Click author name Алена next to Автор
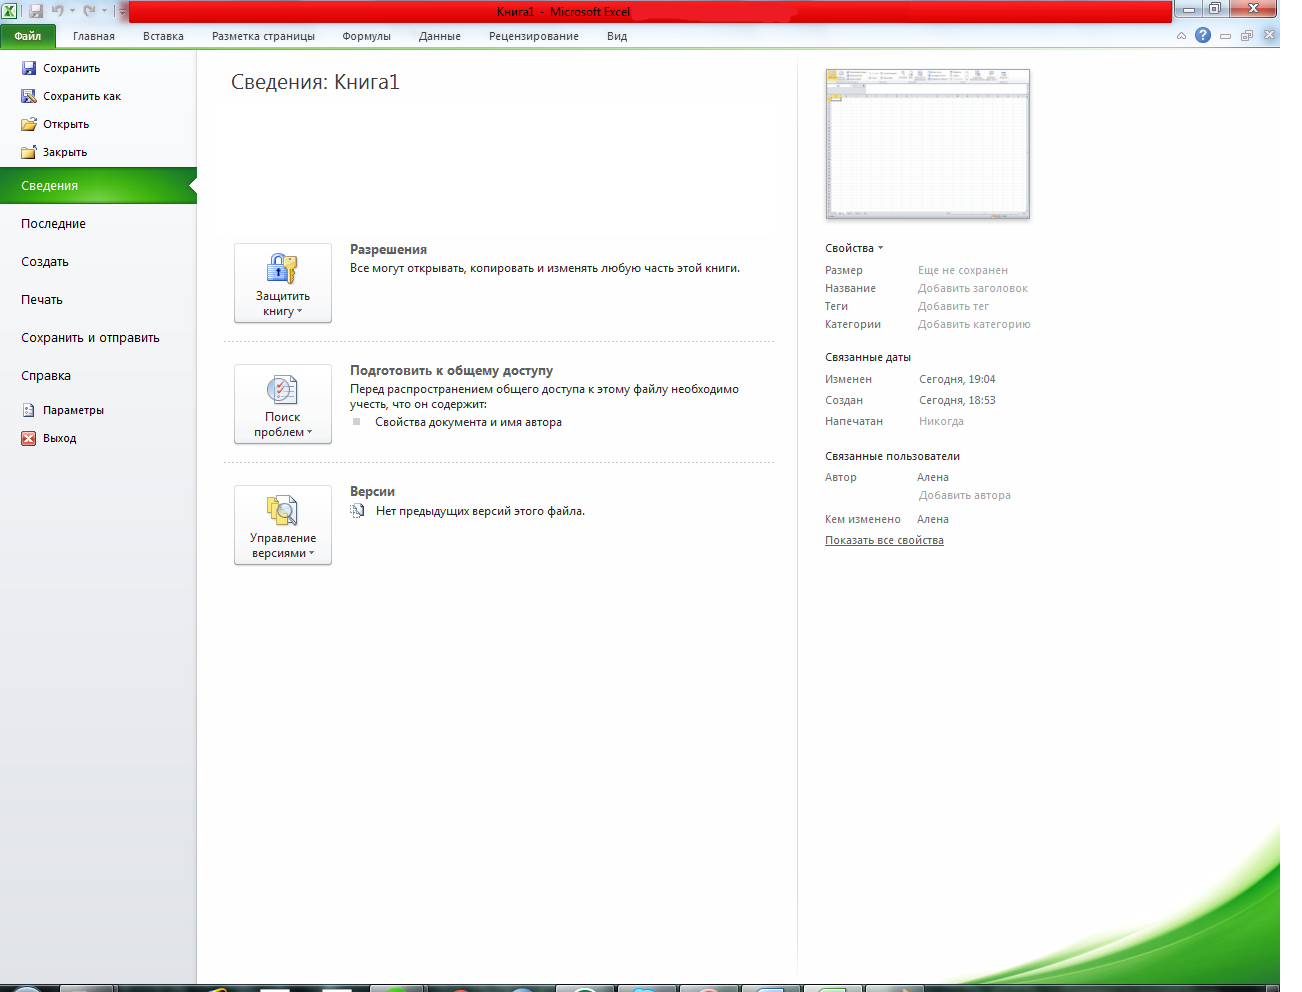 pos(933,477)
